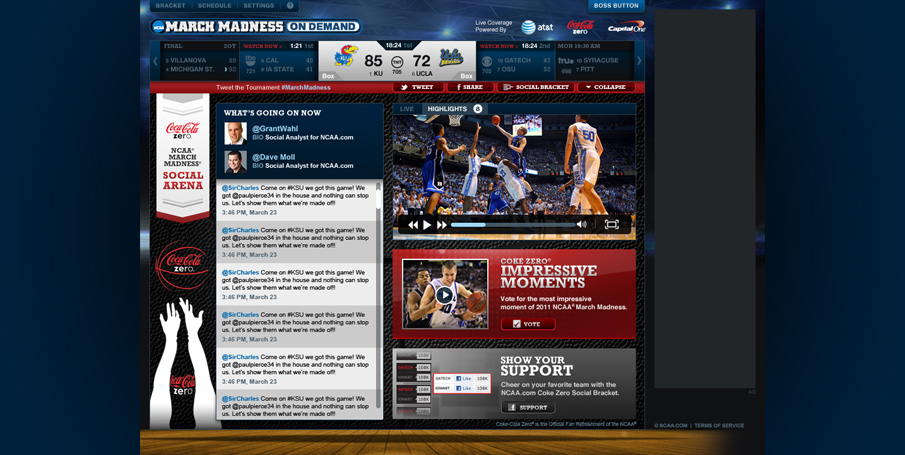Switch to the Live tab
The width and height of the screenshot is (905, 455).
coord(407,109)
